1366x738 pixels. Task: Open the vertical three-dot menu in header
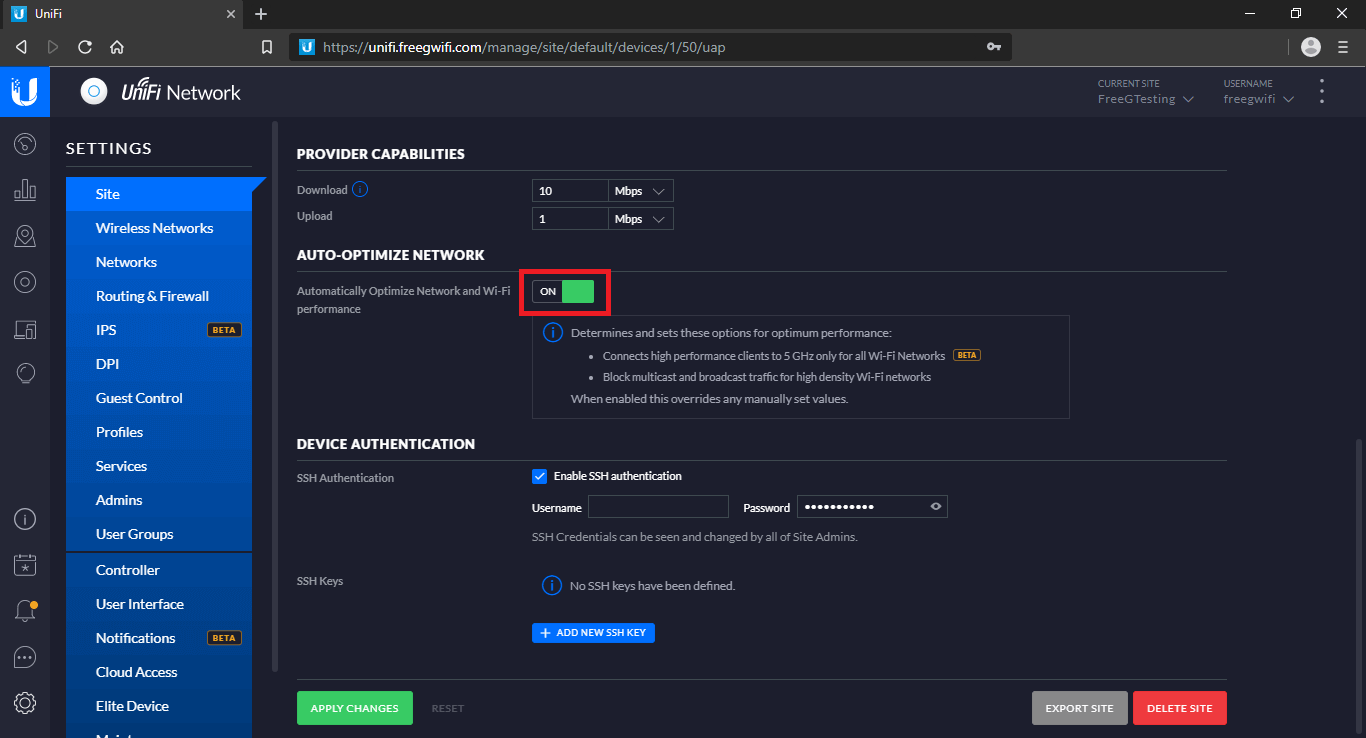coord(1322,92)
